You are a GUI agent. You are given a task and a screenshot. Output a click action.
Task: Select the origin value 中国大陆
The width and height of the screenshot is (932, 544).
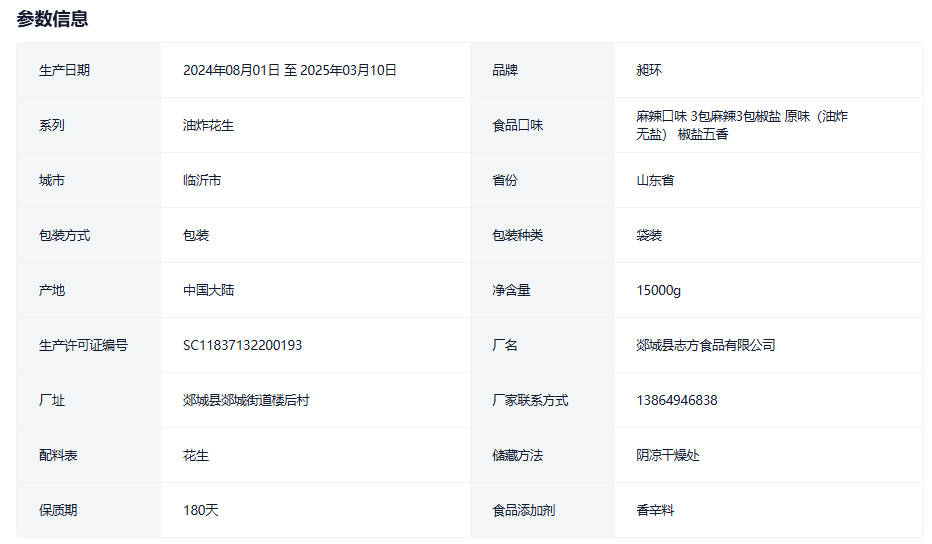[x=208, y=290]
